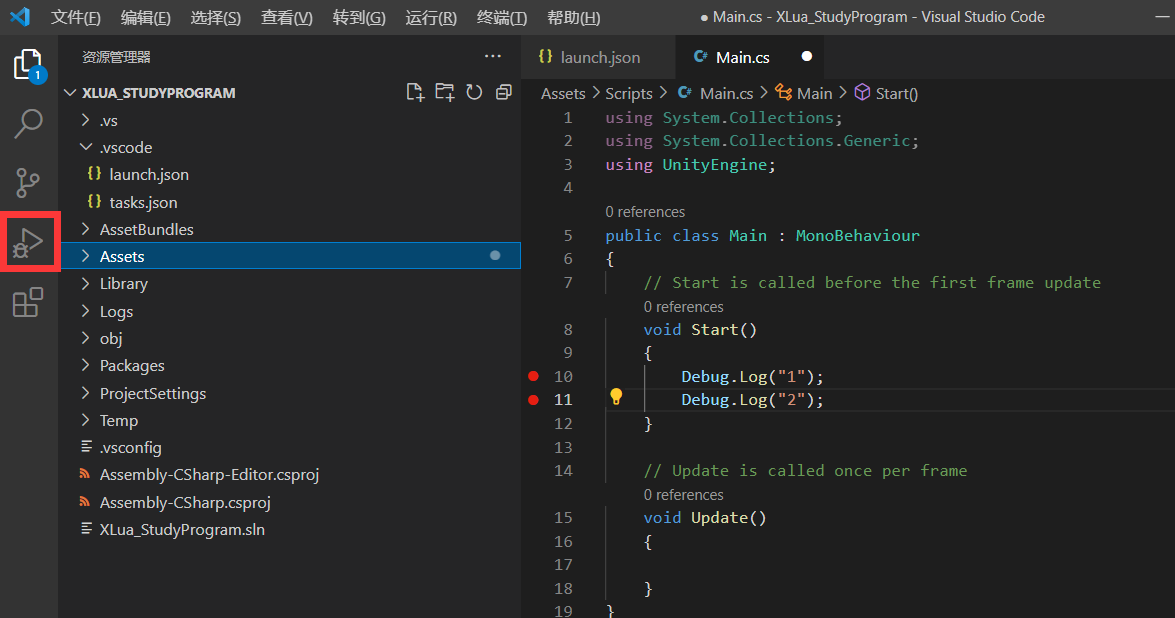Toggle the breakpoint on line 11
The width and height of the screenshot is (1175, 618).
pos(533,399)
